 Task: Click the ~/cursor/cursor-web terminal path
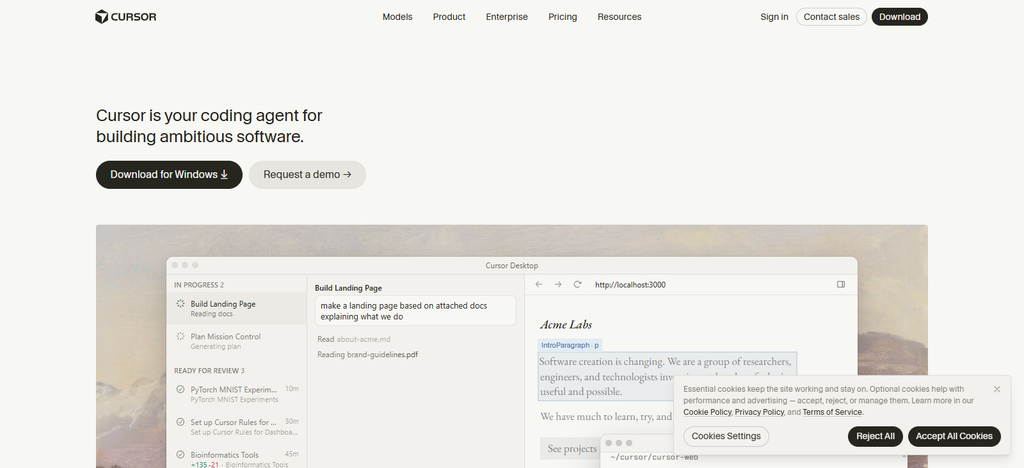654,458
